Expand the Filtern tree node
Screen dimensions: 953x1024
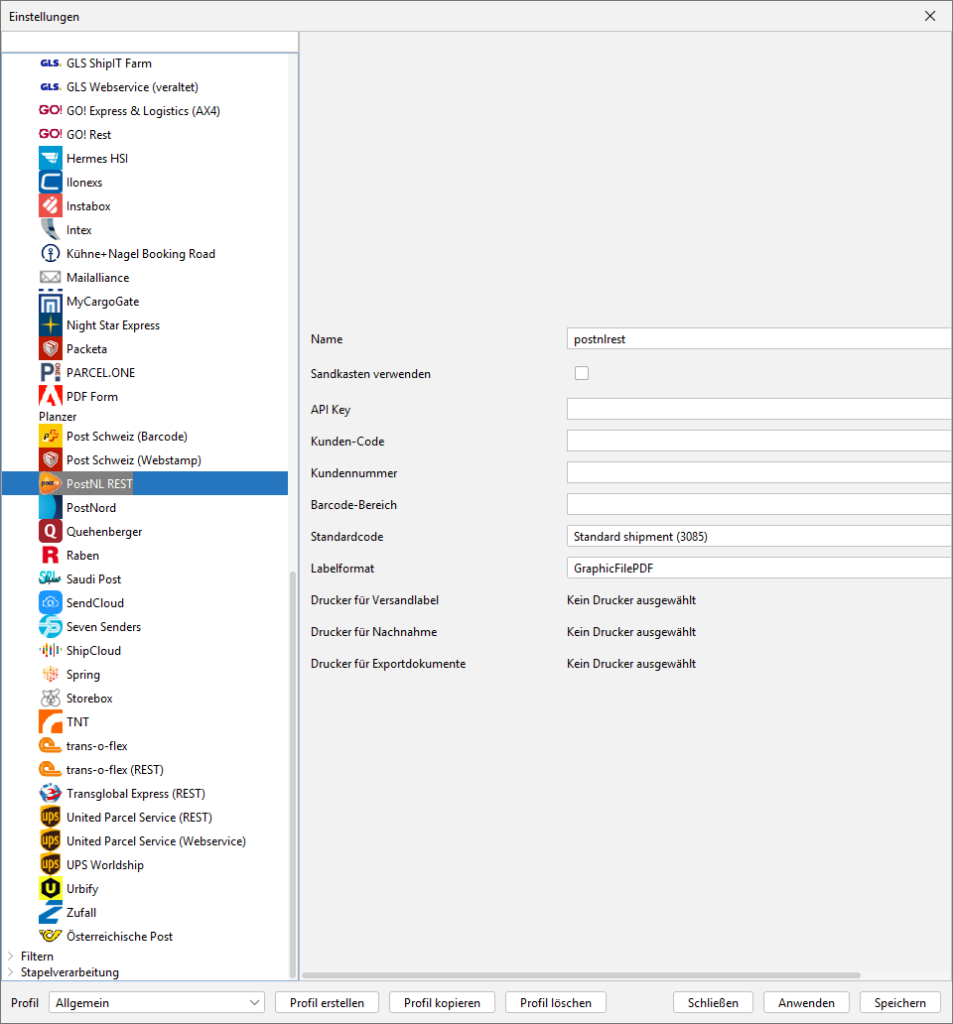coord(11,956)
